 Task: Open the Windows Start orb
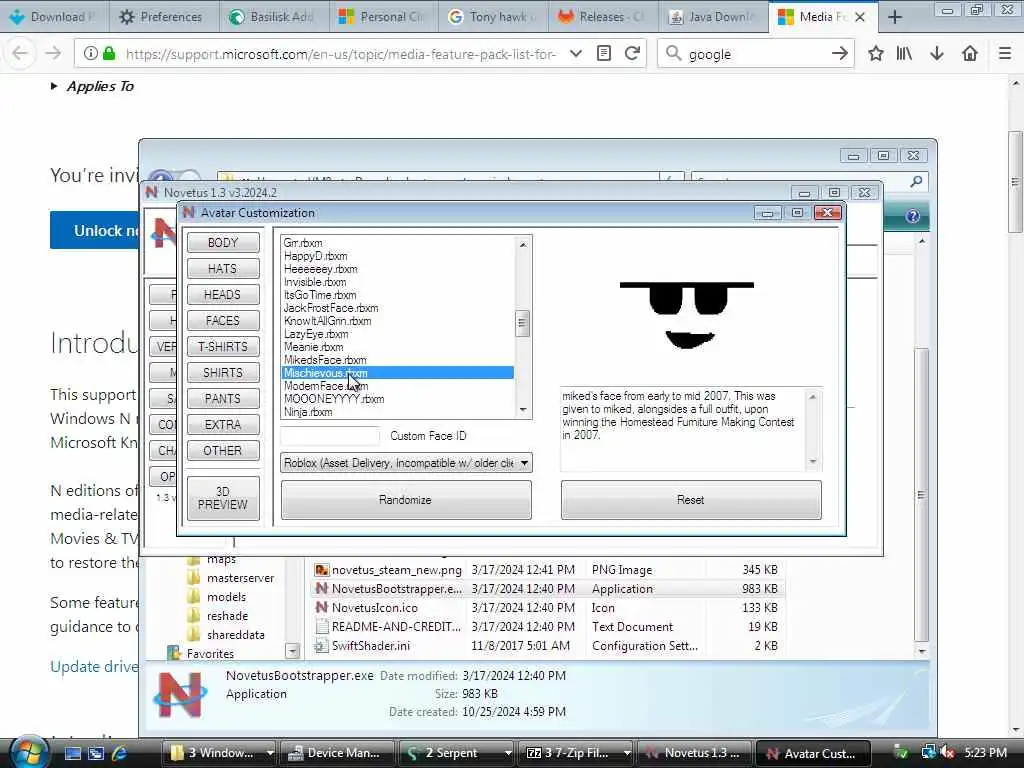tap(28, 752)
